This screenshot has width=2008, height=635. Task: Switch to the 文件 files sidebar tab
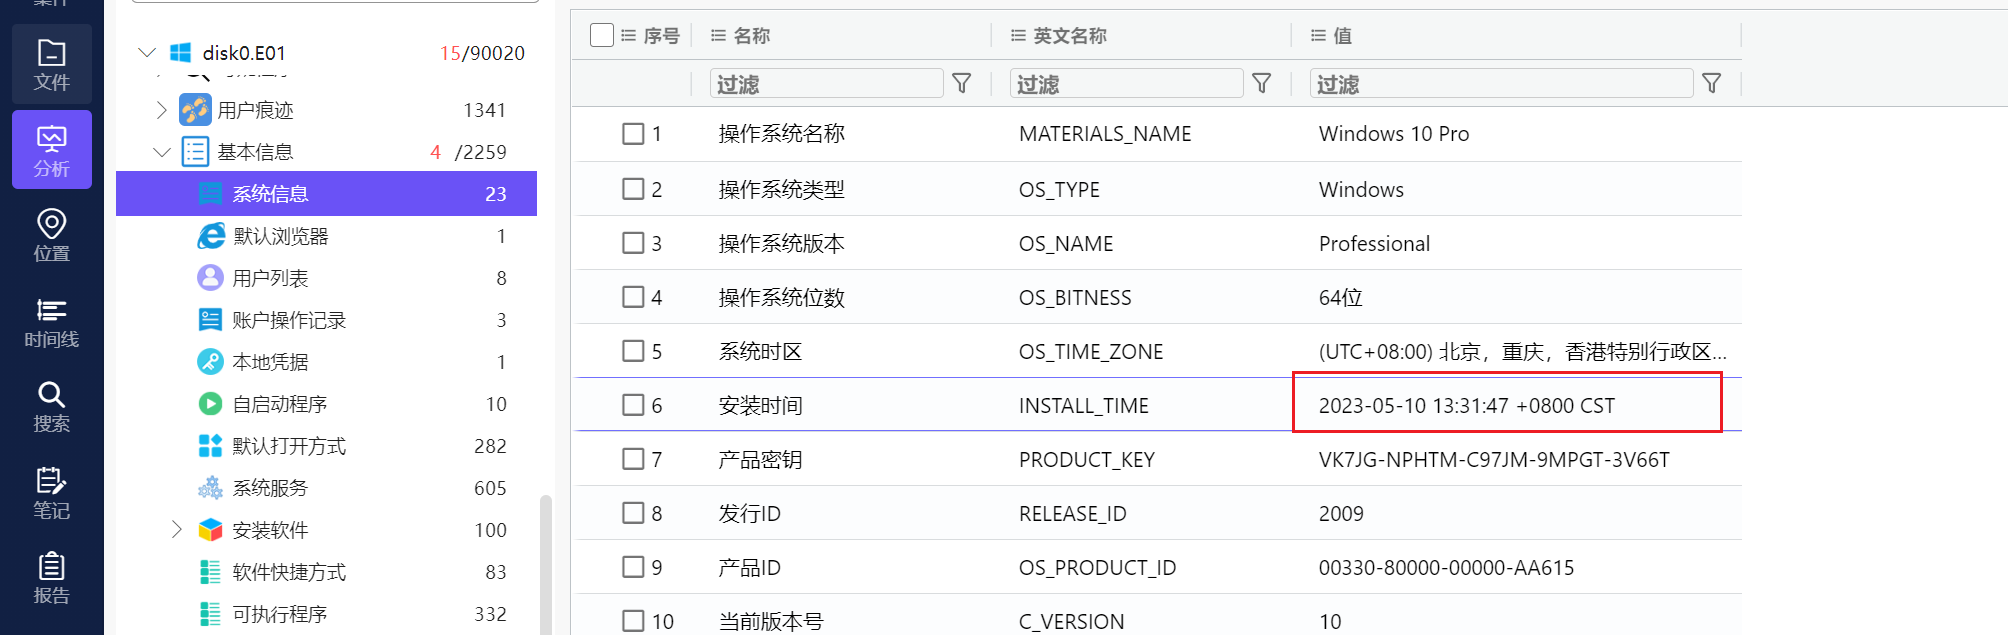tap(51, 64)
